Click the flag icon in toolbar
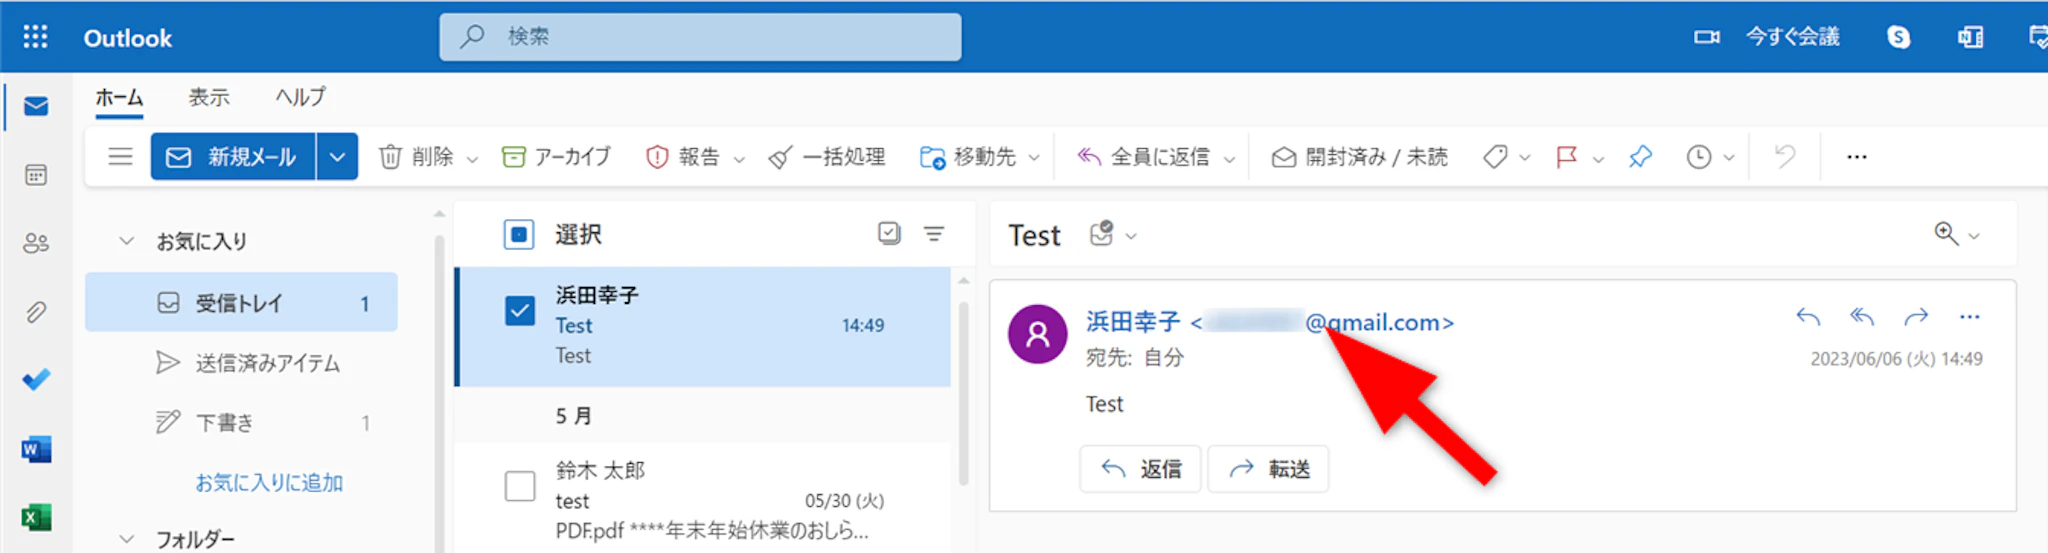The image size is (2048, 553). pyautogui.click(x=1566, y=157)
